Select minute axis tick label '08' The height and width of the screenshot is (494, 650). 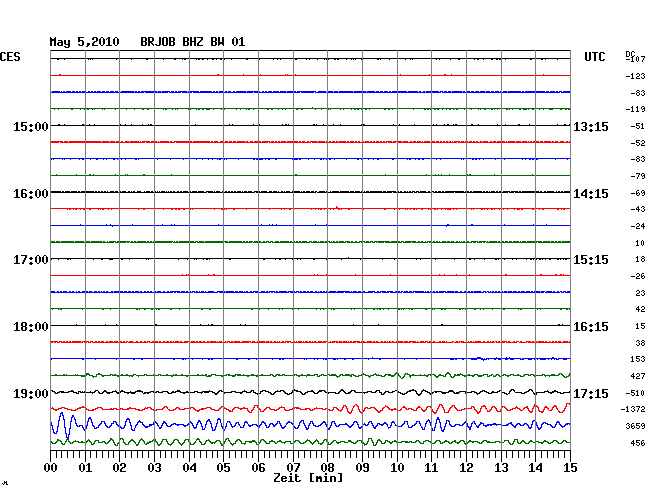pos(327,467)
